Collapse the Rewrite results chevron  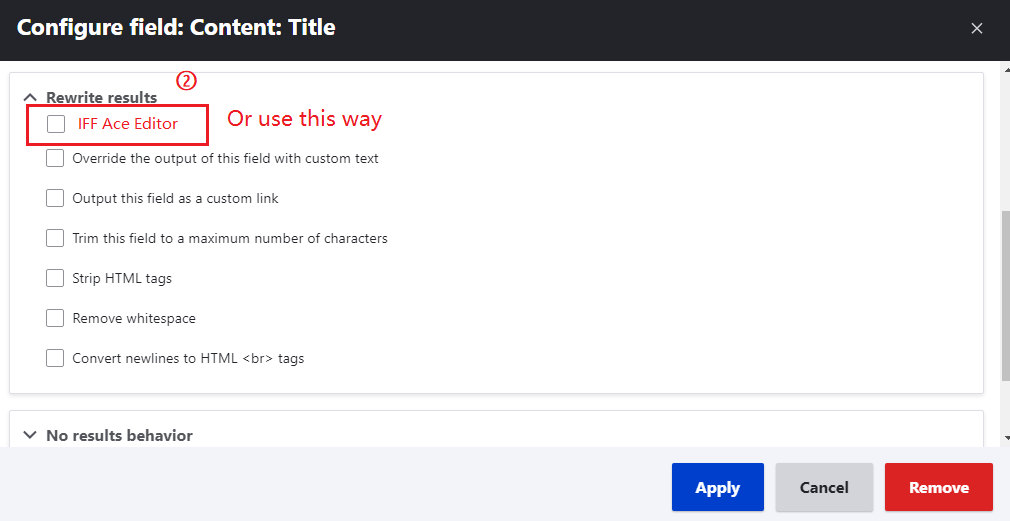click(x=30, y=98)
